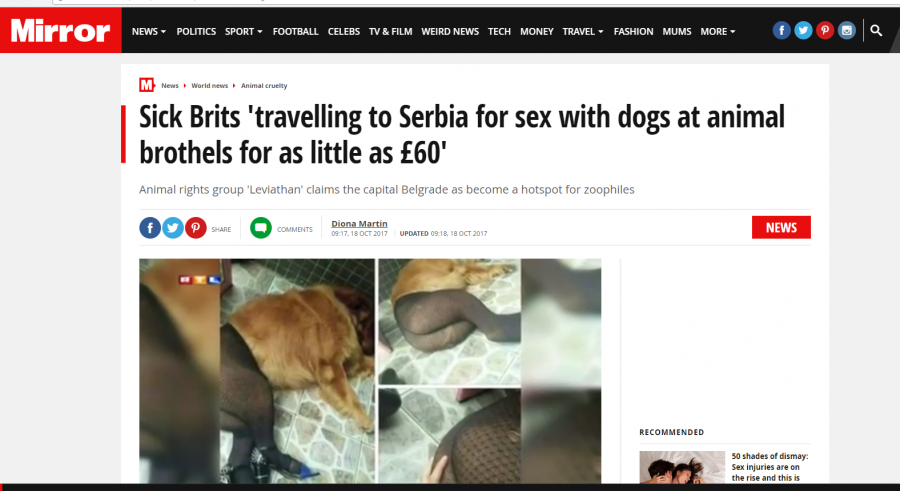Go to the WEIRD NEWS section
The width and height of the screenshot is (900, 491).
pos(450,32)
